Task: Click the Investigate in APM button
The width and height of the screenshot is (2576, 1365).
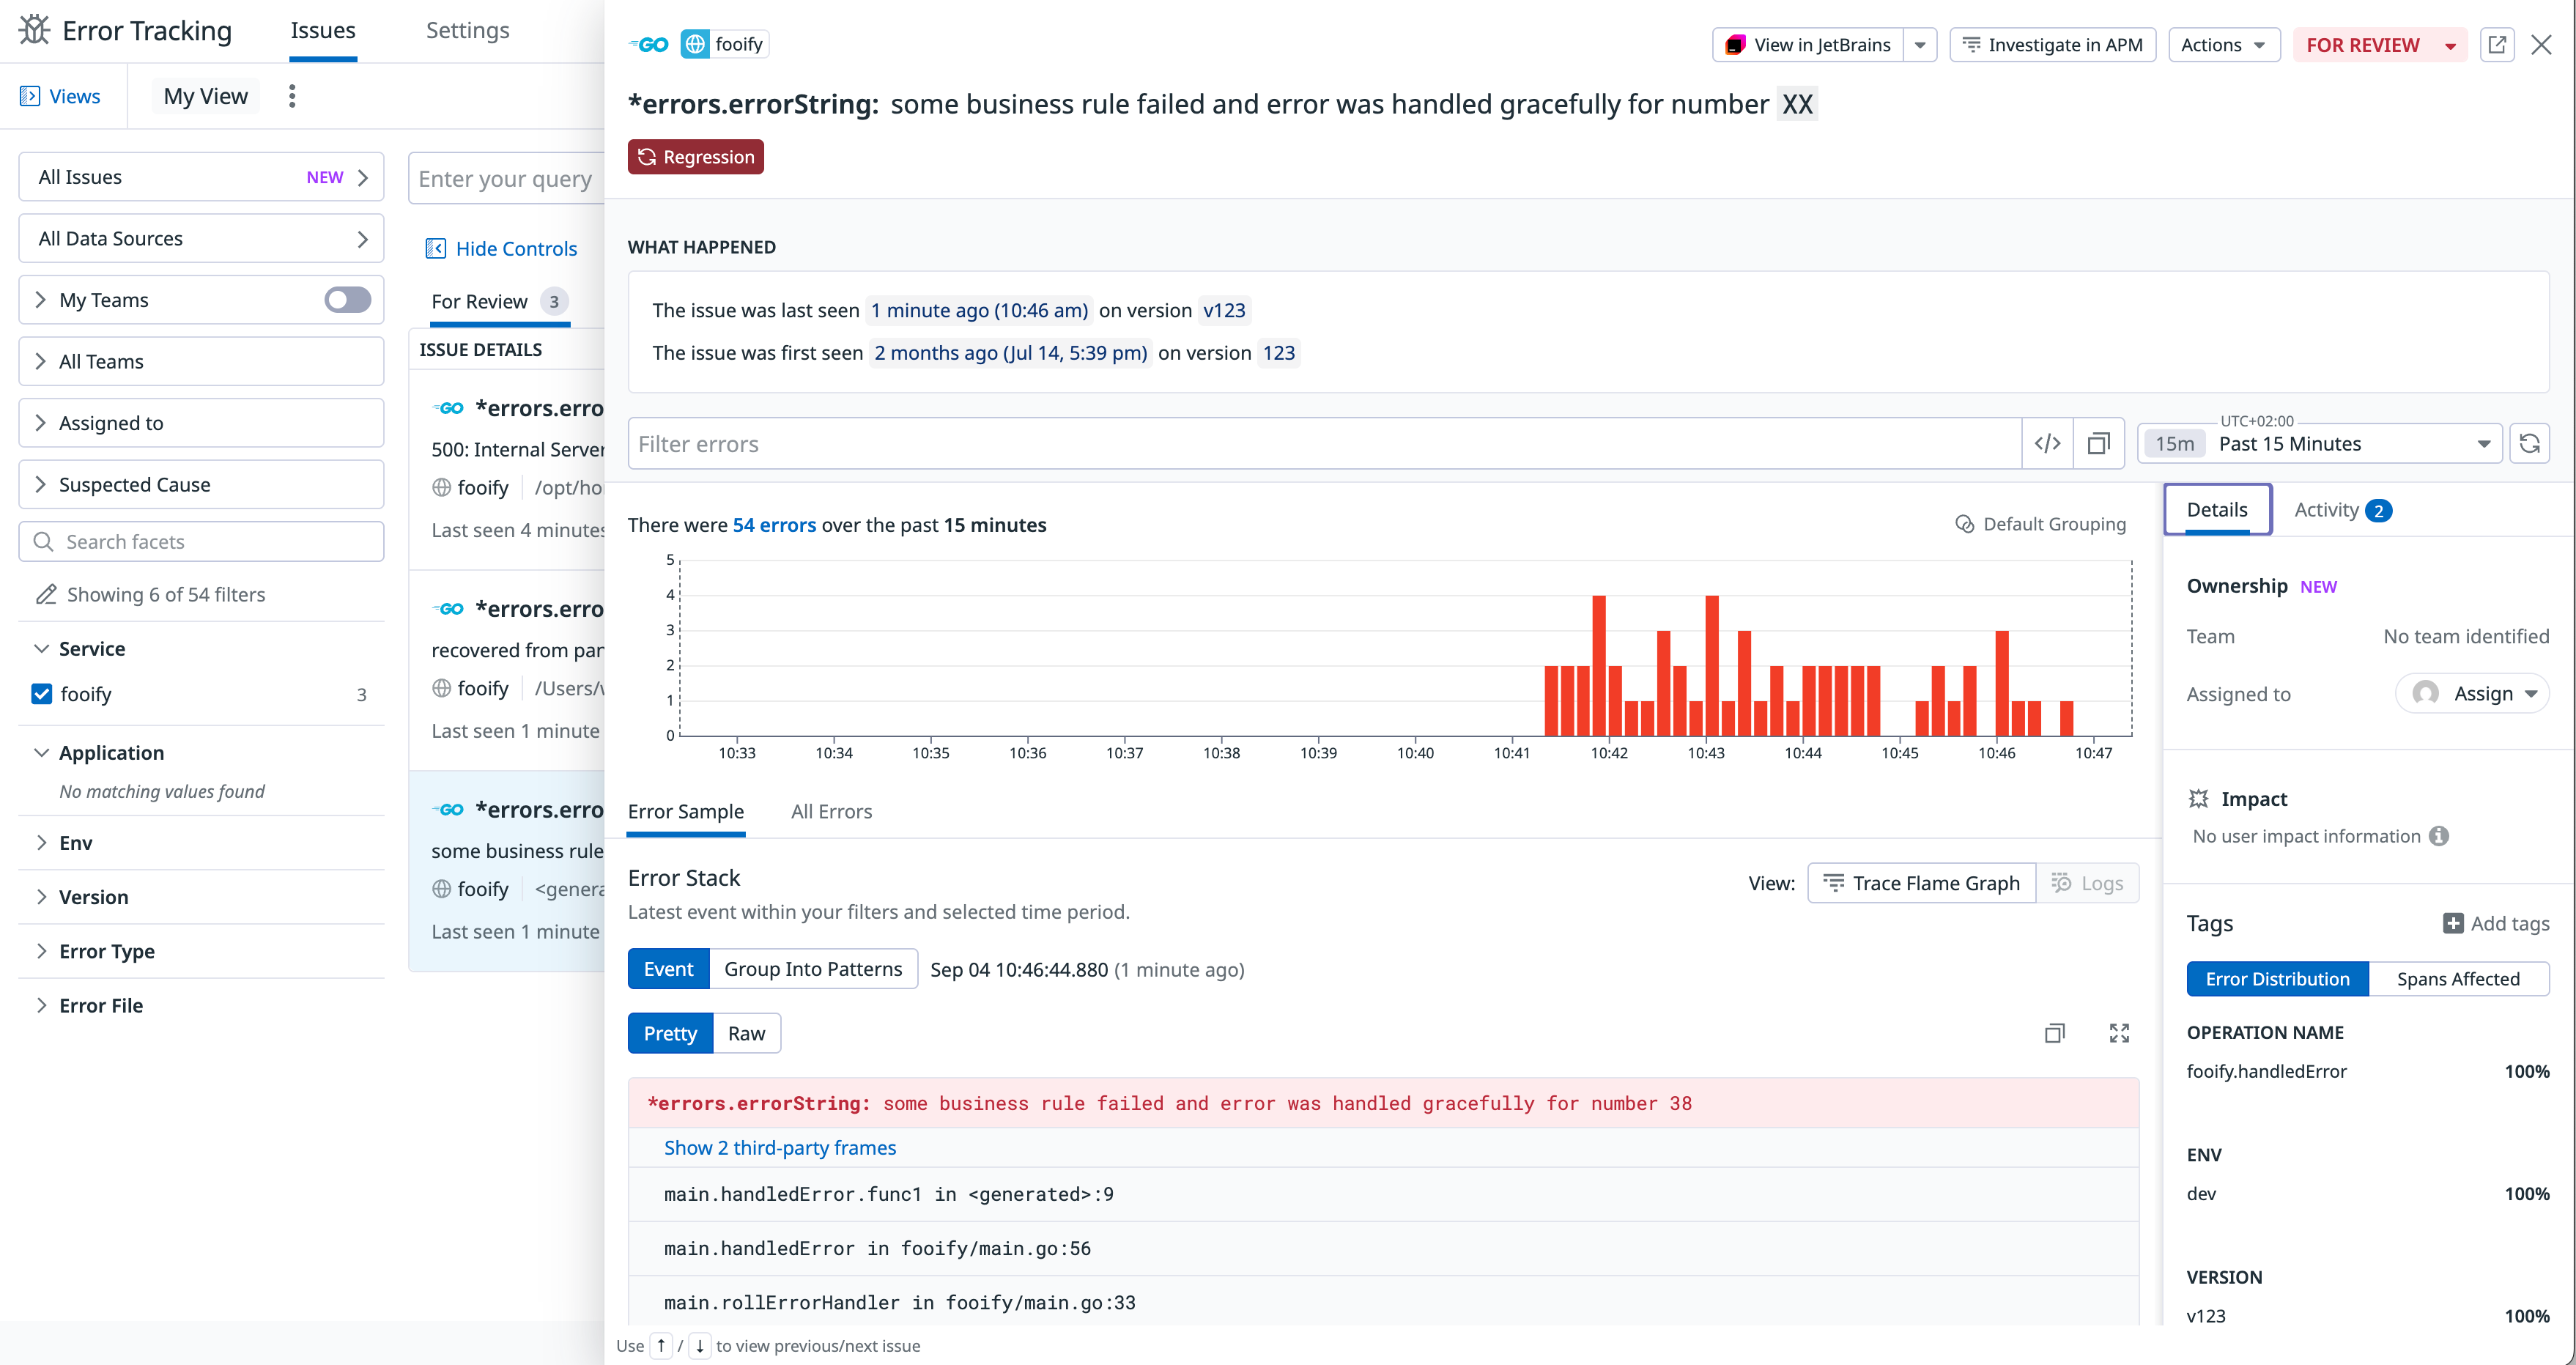Action: tap(2052, 44)
